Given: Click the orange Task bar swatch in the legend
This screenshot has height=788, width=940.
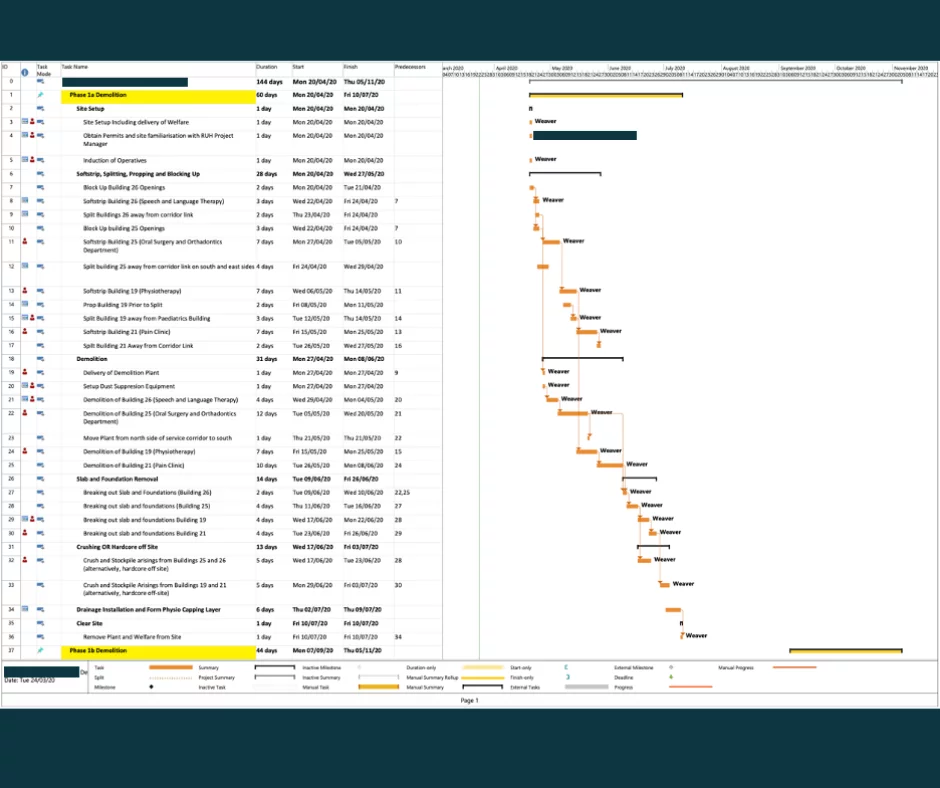Looking at the screenshot, I should (x=171, y=667).
